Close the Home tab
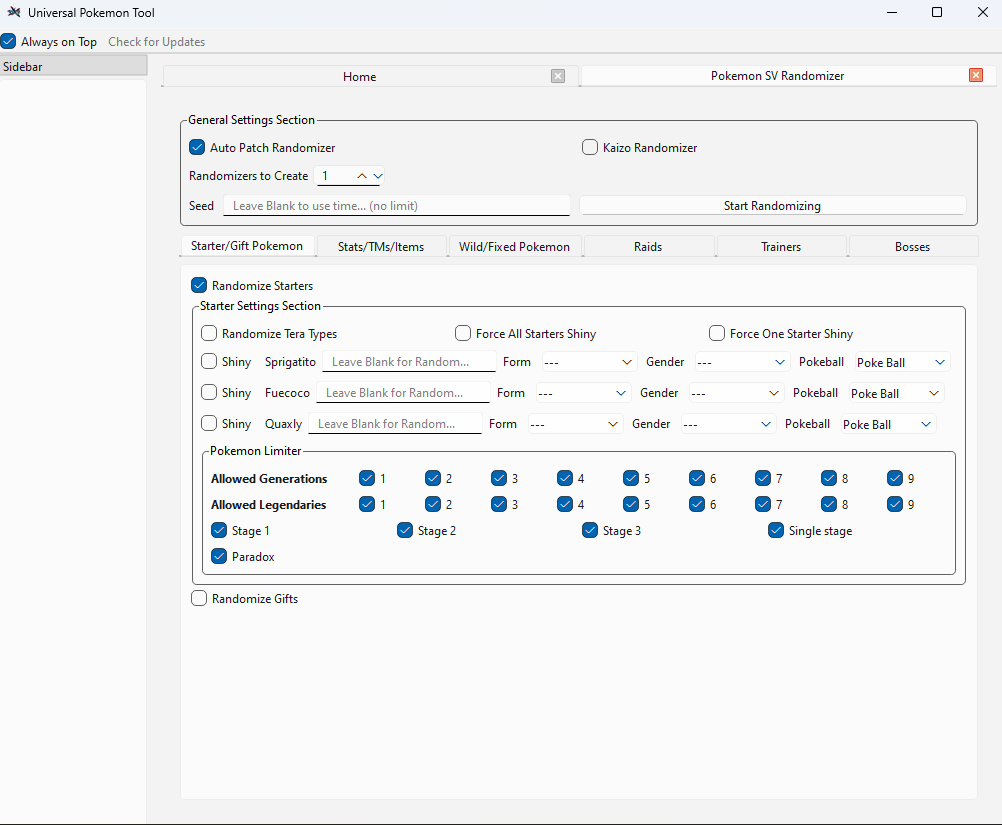This screenshot has width=1002, height=825. point(558,76)
